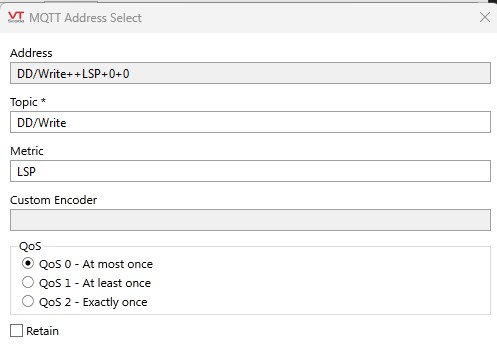Click the Retain label text
Viewport: 497px width, 360px height.
pyautogui.click(x=43, y=331)
